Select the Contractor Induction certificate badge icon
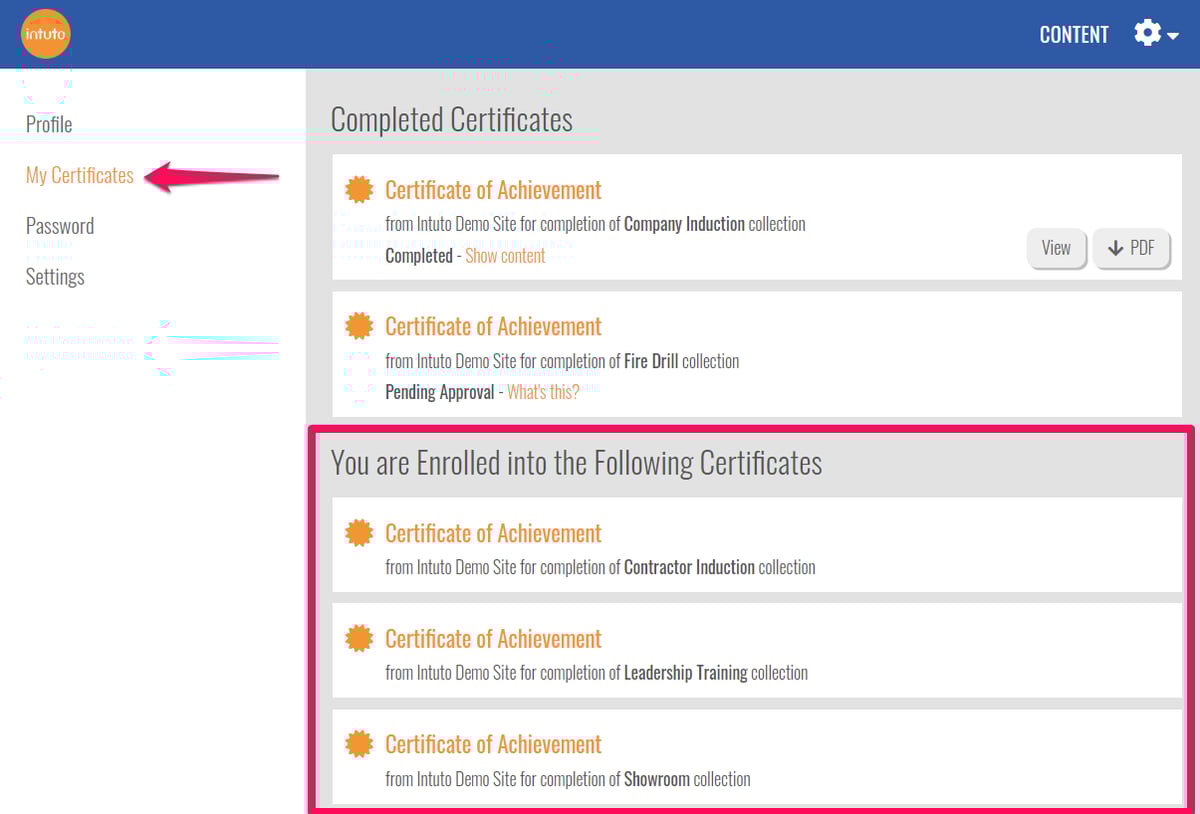Screen dimensions: 1200x814 (x=358, y=532)
